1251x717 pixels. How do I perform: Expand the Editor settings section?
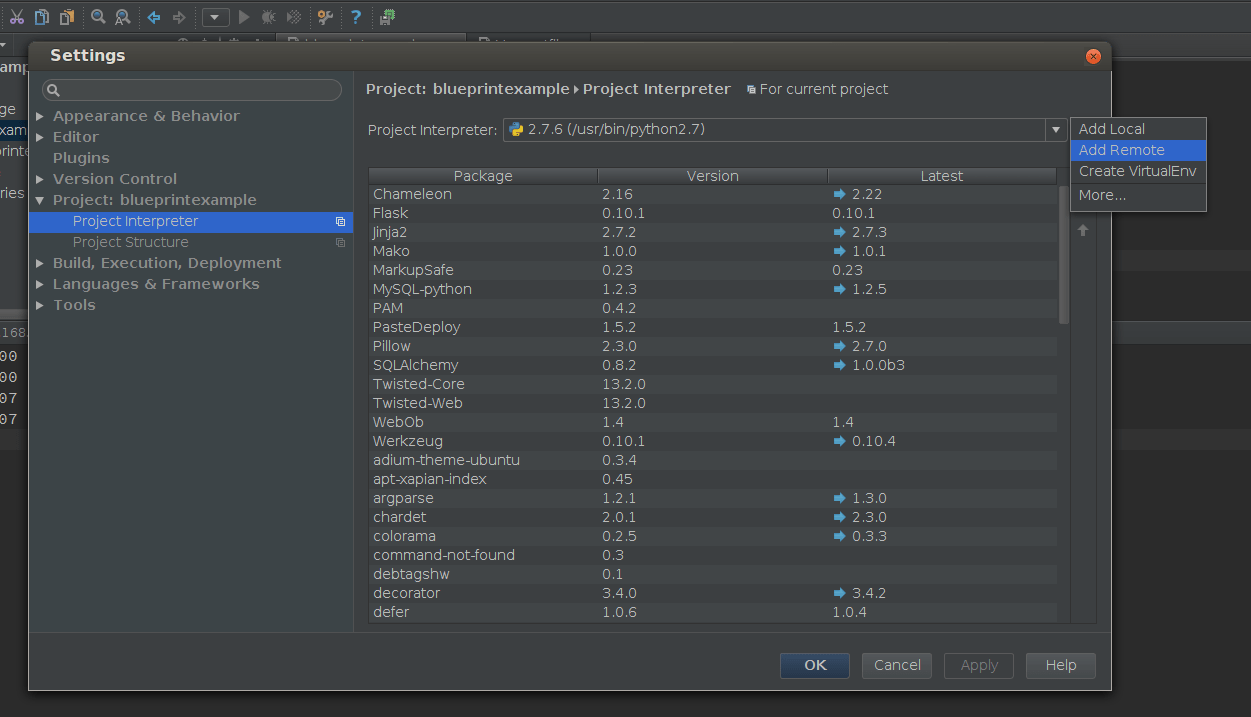click(x=40, y=136)
